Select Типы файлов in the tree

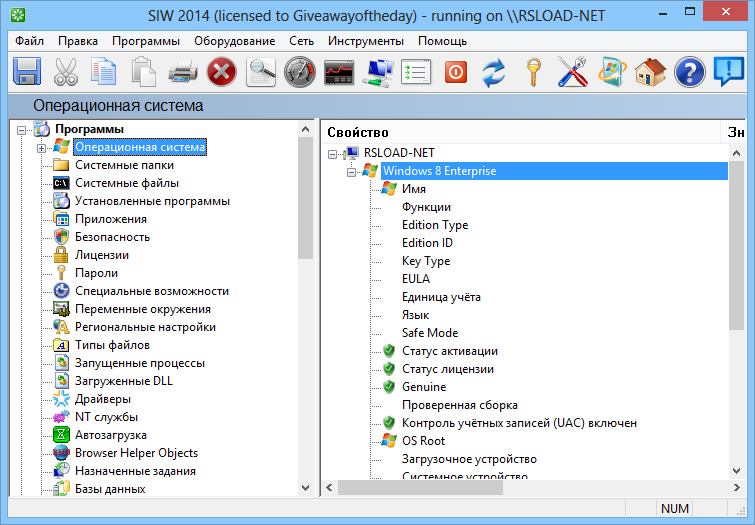pos(112,345)
